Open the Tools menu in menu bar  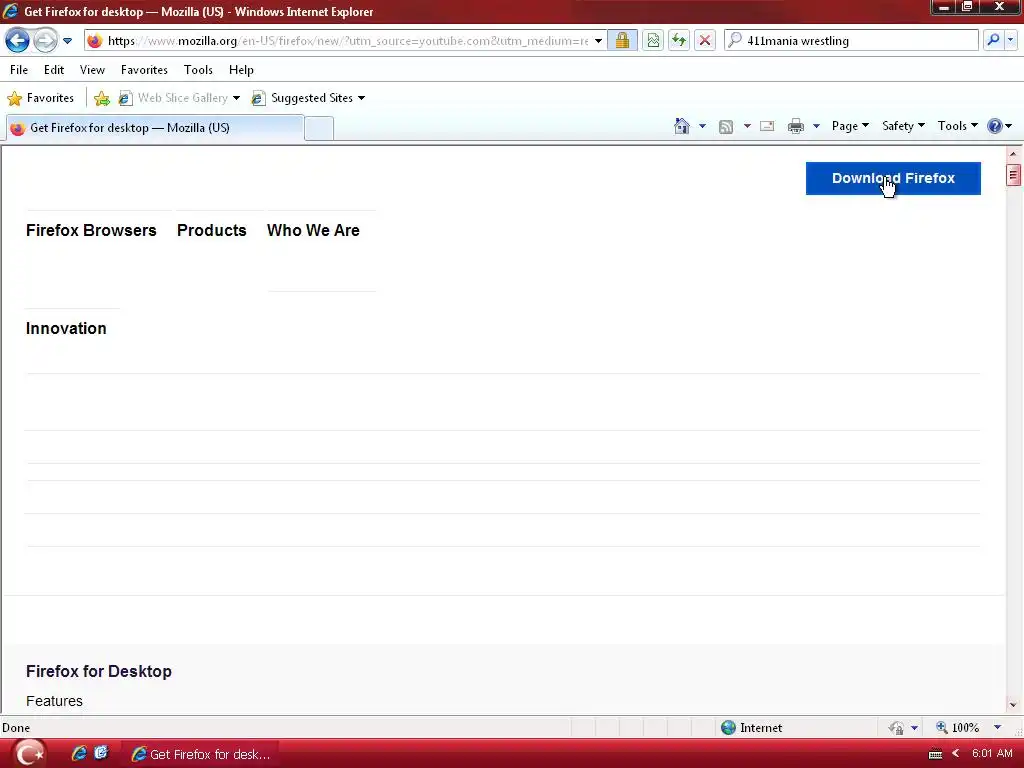198,70
